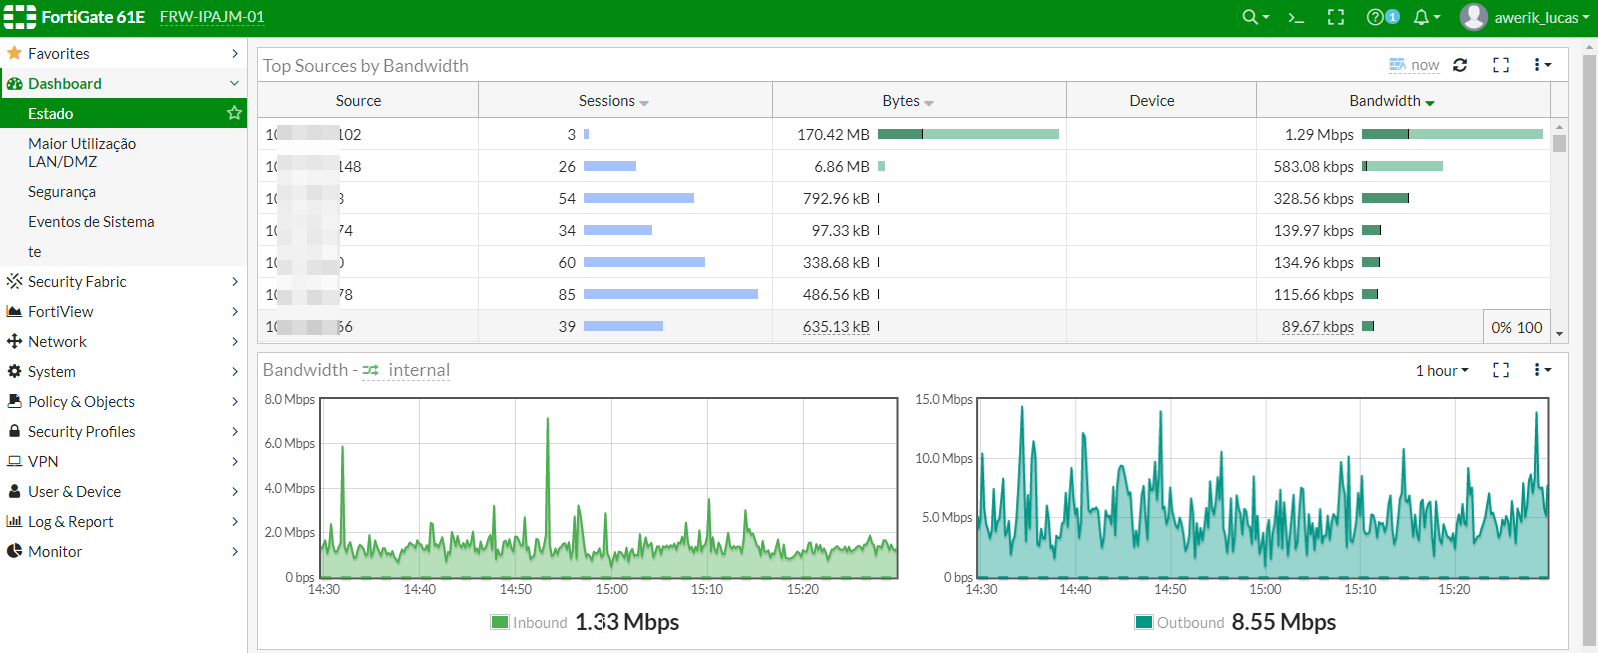Click the fullscreen icon in top bar
Viewport: 1598px width, 653px height.
coord(1335,17)
